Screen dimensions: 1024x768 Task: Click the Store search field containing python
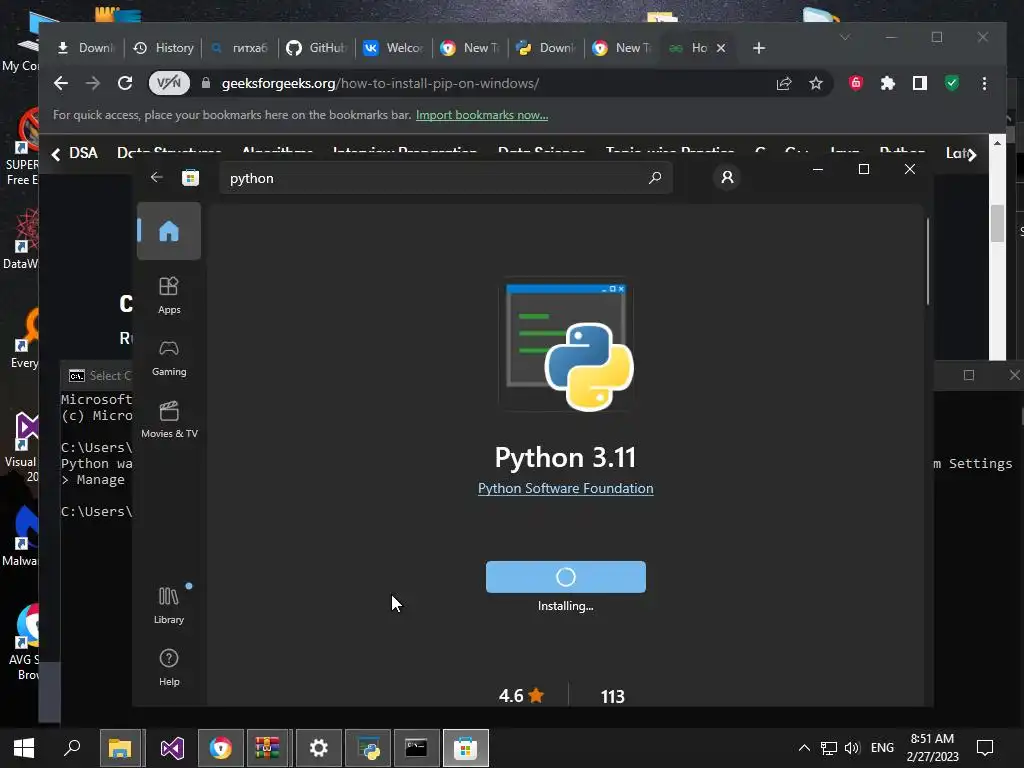coord(446,178)
